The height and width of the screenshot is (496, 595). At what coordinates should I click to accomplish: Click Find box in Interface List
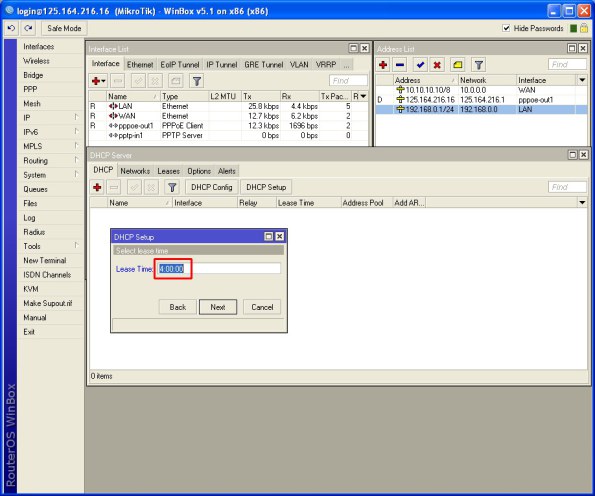[348, 80]
